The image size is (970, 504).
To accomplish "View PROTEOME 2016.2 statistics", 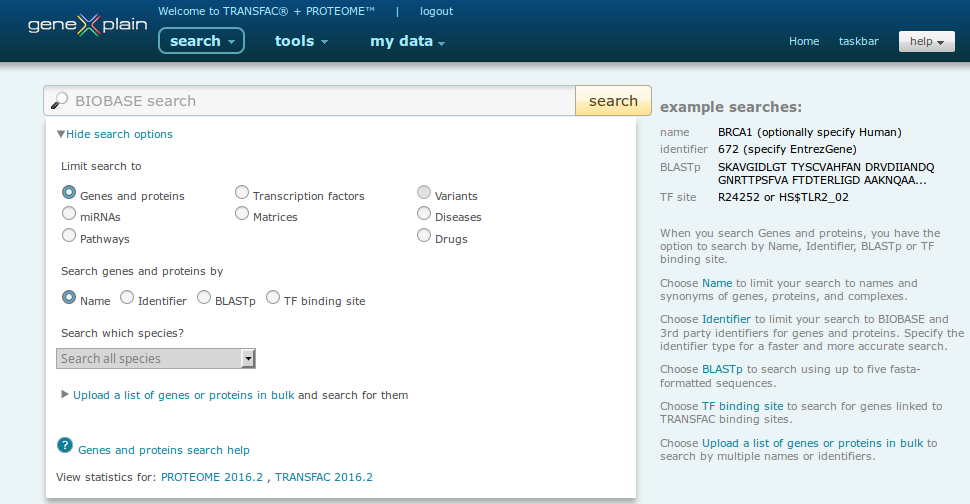I will [x=212, y=477].
